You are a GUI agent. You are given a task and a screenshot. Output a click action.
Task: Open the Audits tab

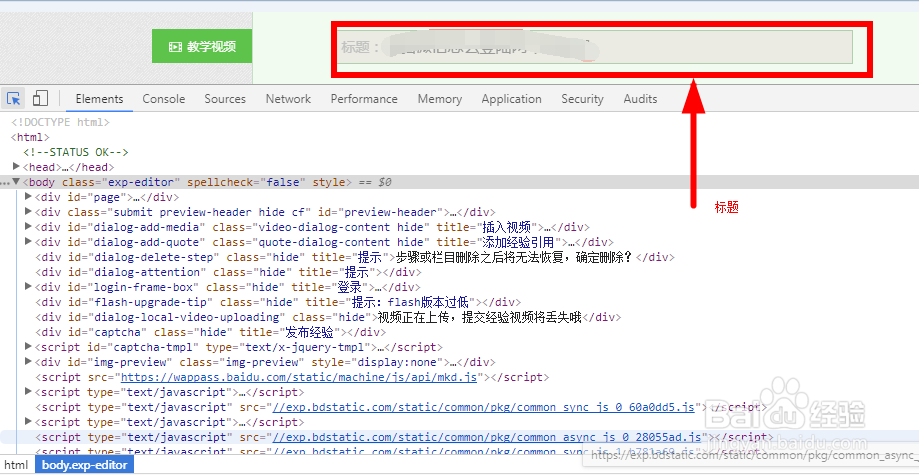tap(640, 99)
